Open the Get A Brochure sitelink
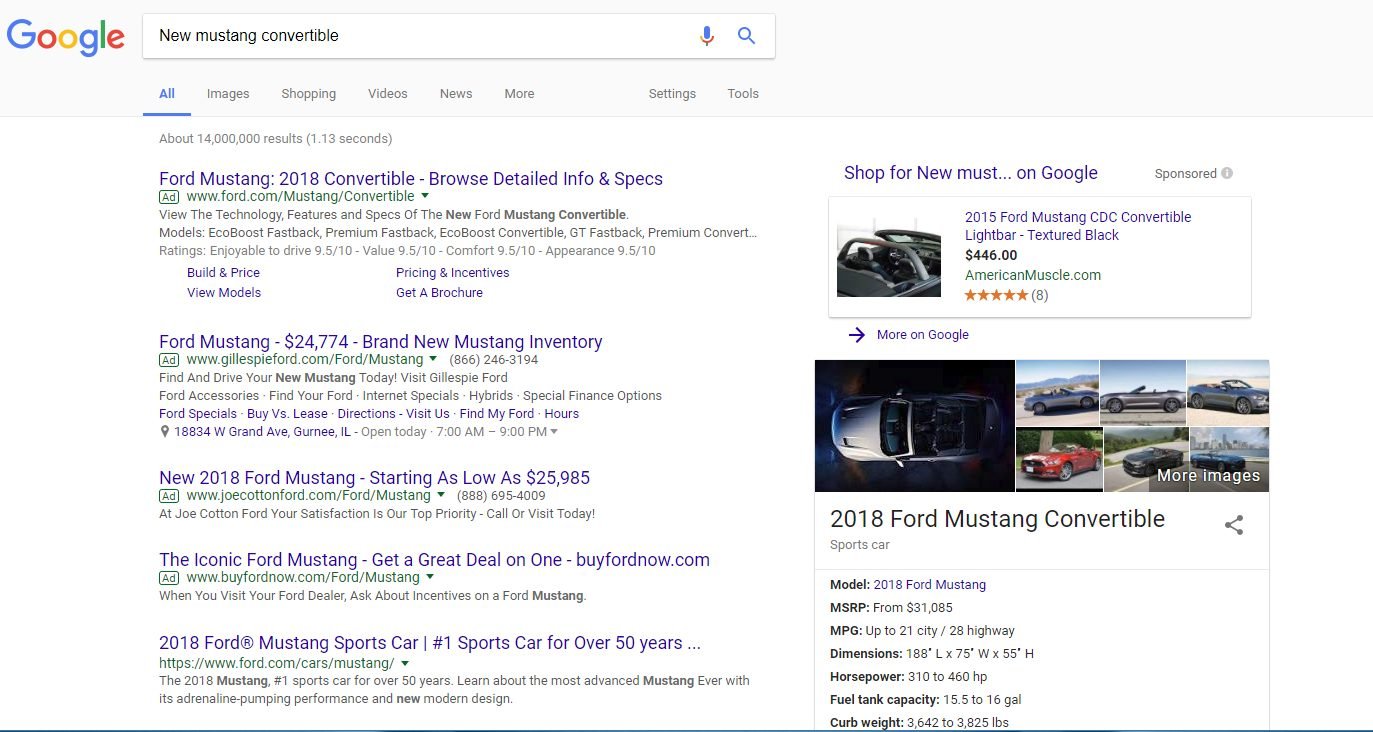1373x732 pixels. pyautogui.click(x=439, y=293)
